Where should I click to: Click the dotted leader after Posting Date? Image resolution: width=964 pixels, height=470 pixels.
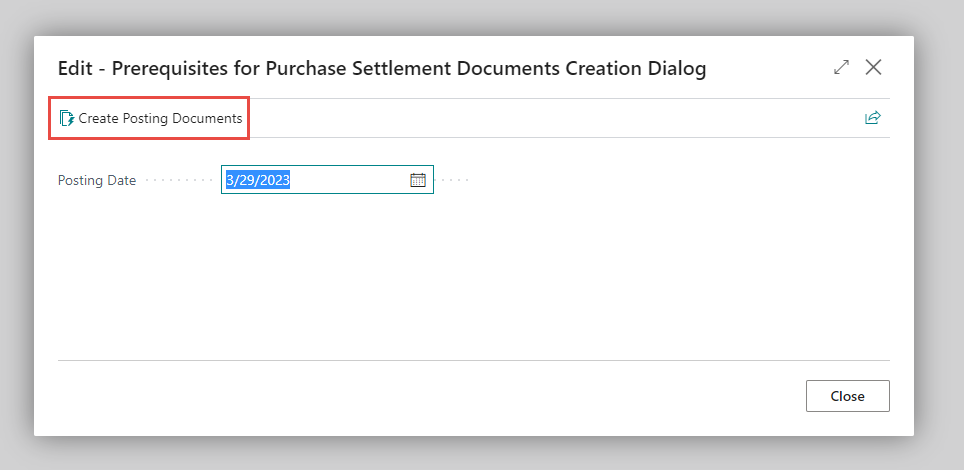(x=180, y=181)
